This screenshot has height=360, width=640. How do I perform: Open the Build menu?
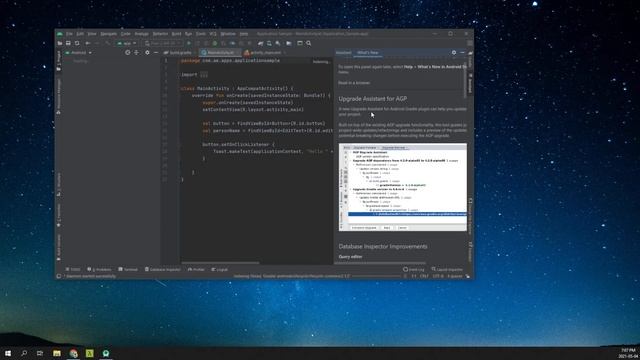pos(176,34)
